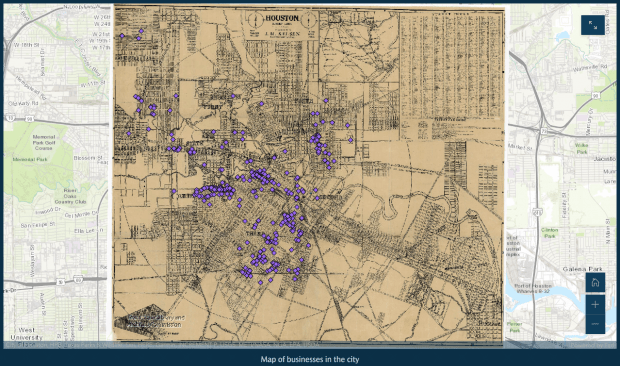The width and height of the screenshot is (620, 366).
Task: Click the highway 59 shield at bottom left
Action: click(60, 282)
